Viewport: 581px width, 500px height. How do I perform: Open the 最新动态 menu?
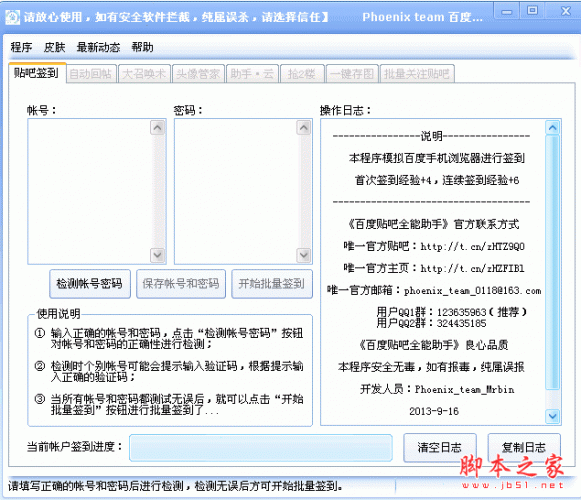pyautogui.click(x=98, y=47)
